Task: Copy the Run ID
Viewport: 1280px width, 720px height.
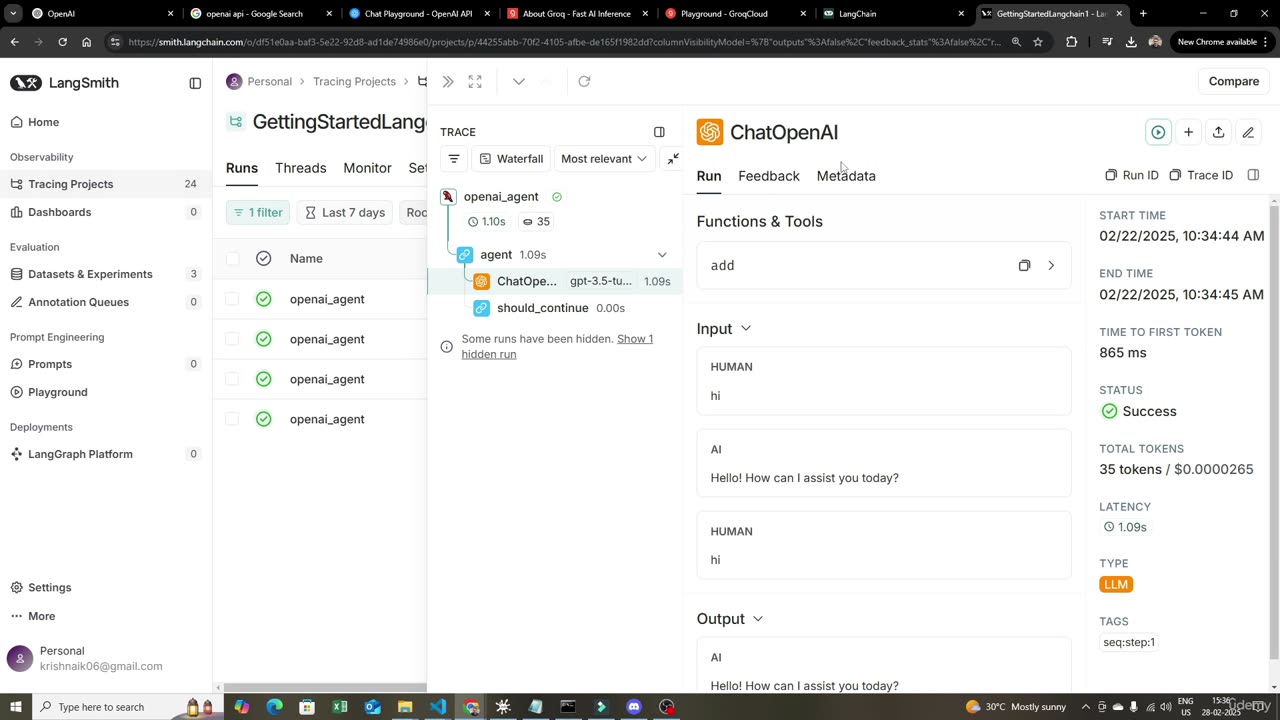Action: click(x=1132, y=175)
